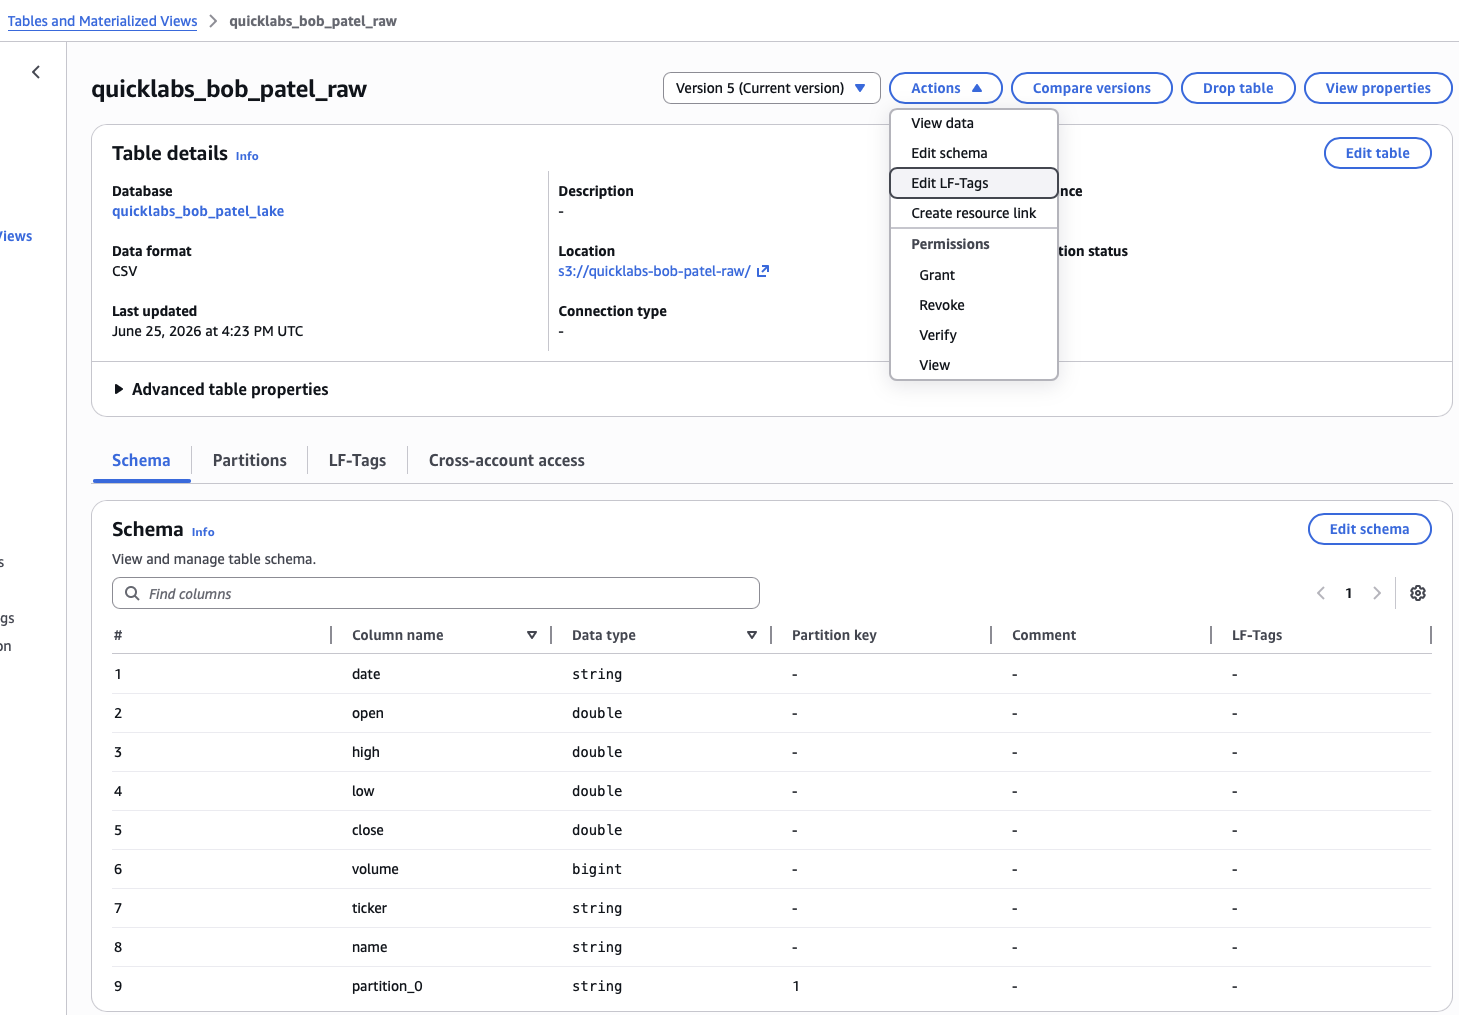
Task: Click the search magnifier in Find columns
Action: tap(132, 593)
